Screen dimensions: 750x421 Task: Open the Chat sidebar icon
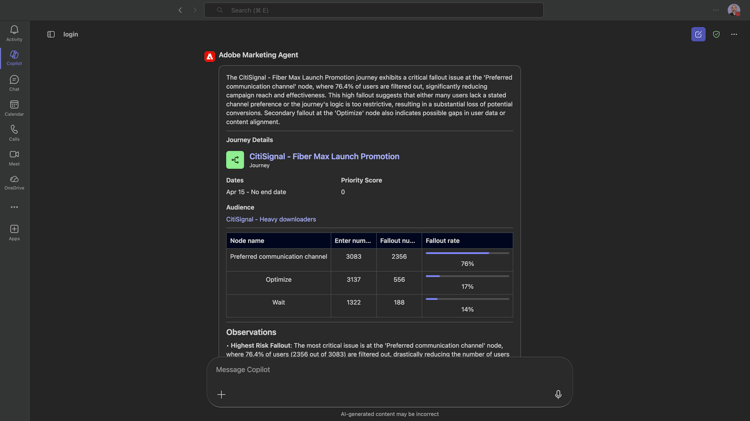(14, 82)
